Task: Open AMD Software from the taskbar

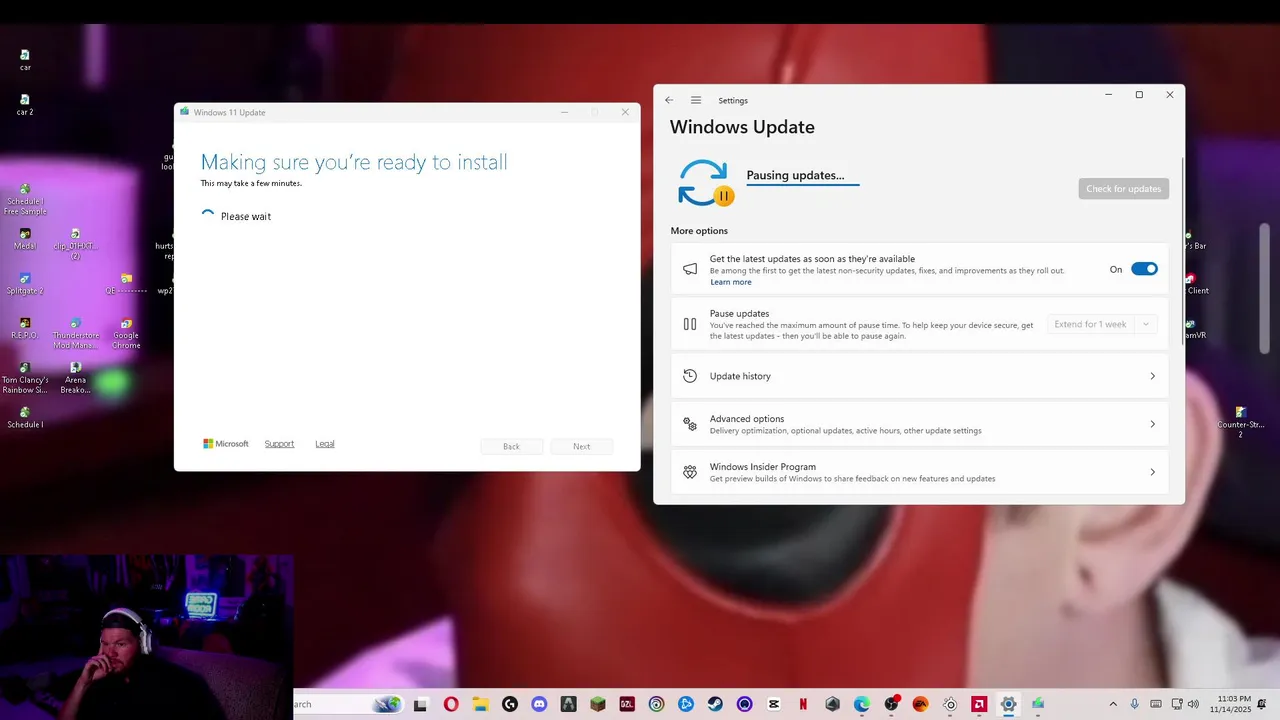Action: click(x=979, y=704)
